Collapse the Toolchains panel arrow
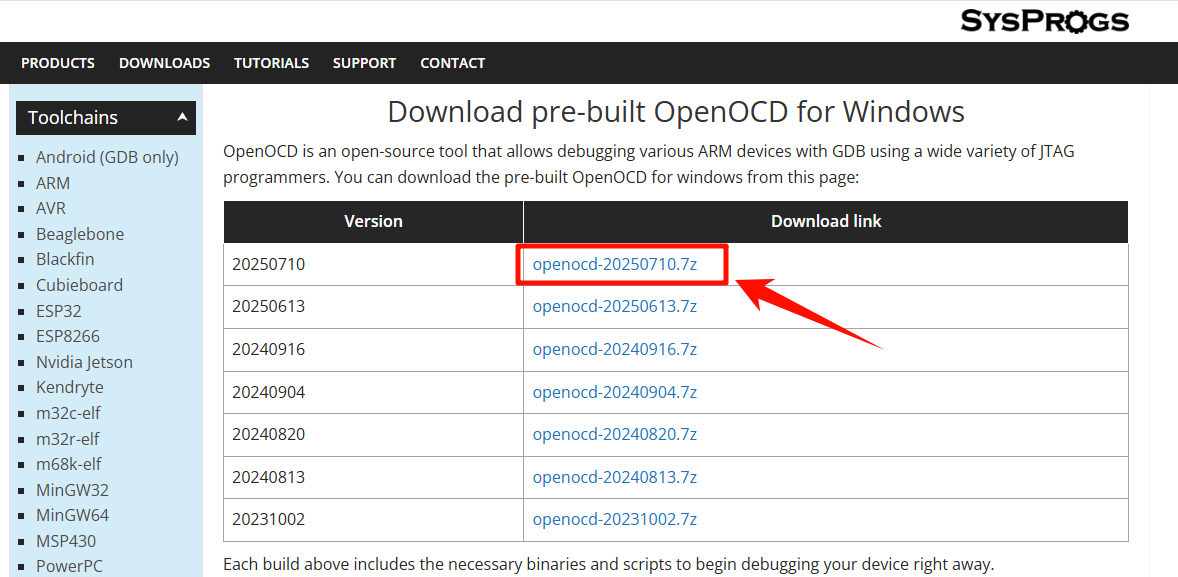Viewport: 1178px width, 577px height. tap(182, 117)
